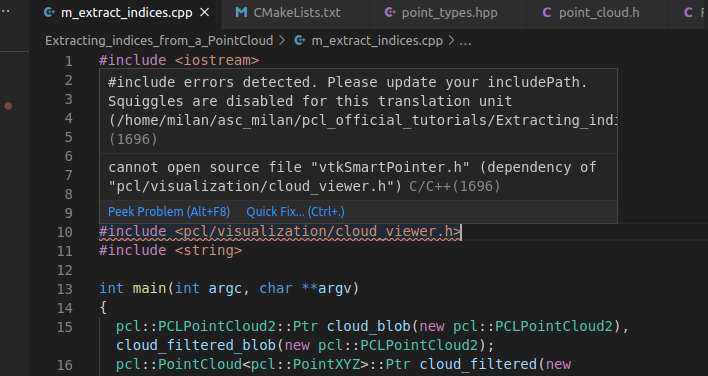Screen dimensions: 708x376
Task: Click line number 1 in the gutter
Action: point(69,61)
